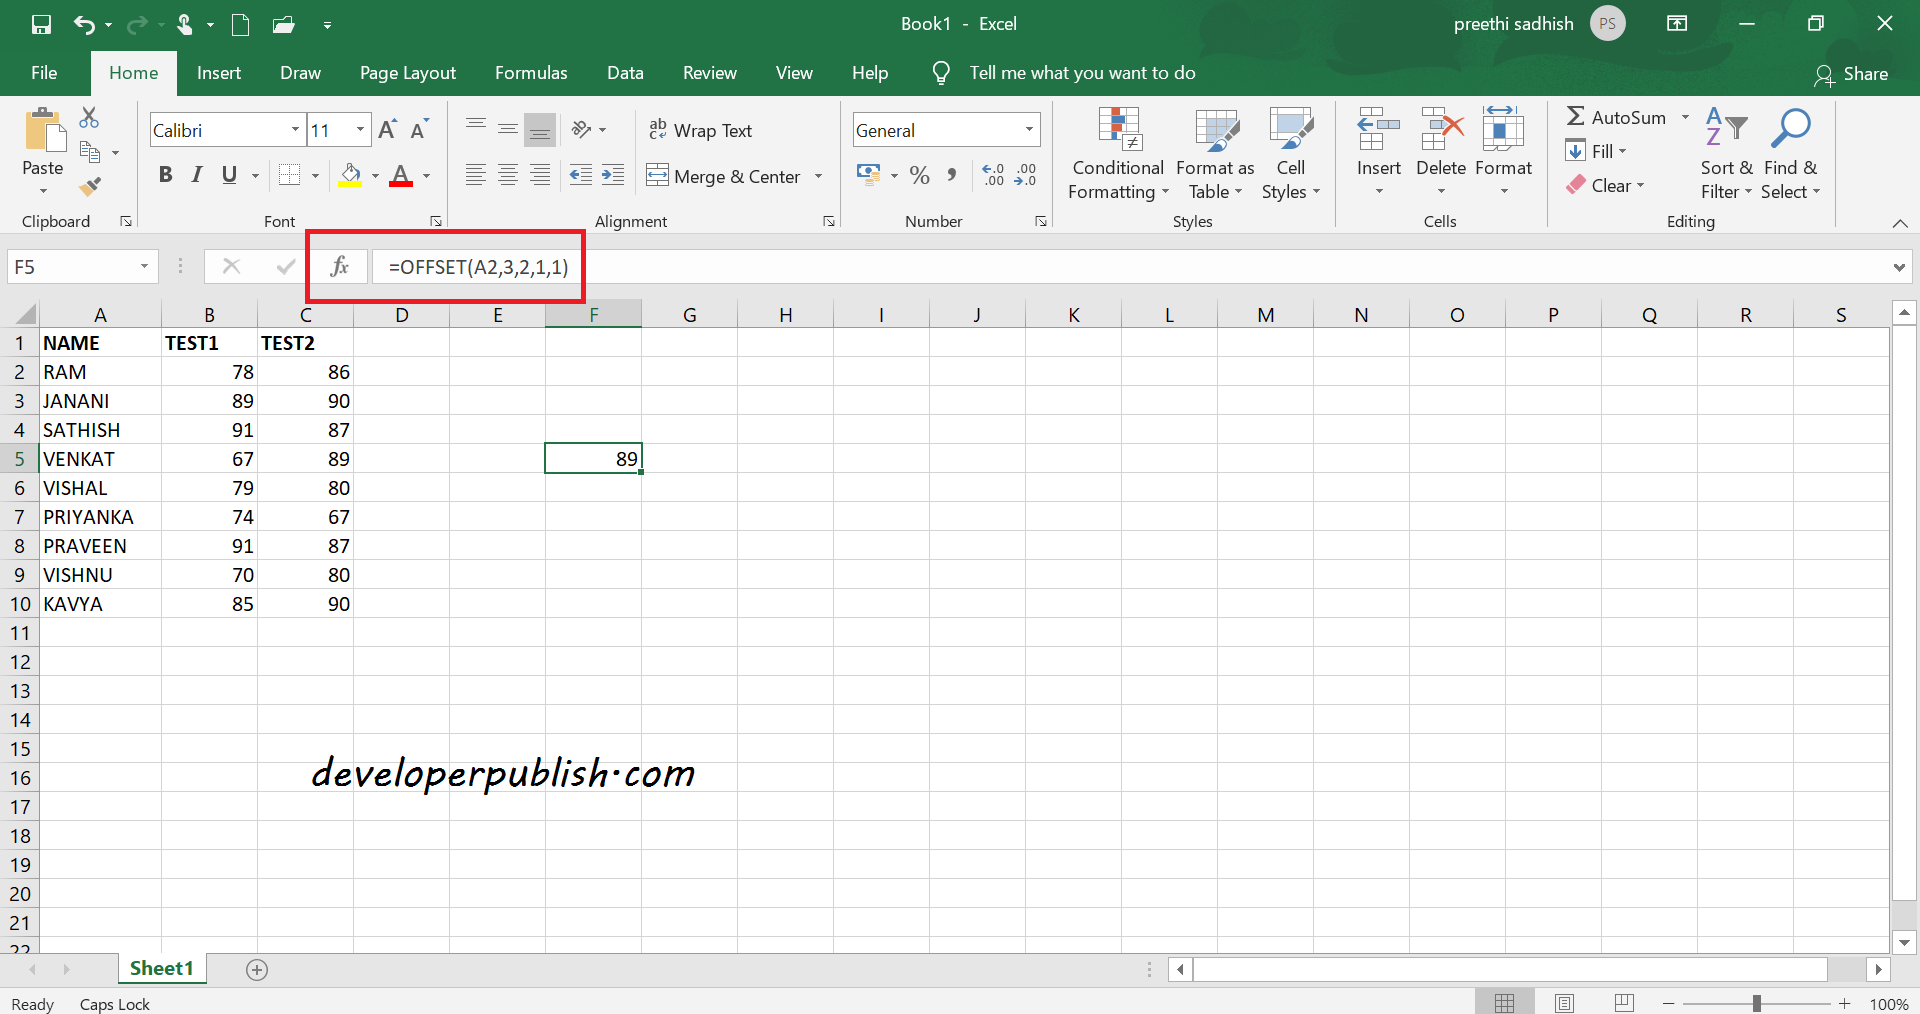The image size is (1920, 1014).
Task: Apply Percent Style to the selection
Action: pos(919,175)
